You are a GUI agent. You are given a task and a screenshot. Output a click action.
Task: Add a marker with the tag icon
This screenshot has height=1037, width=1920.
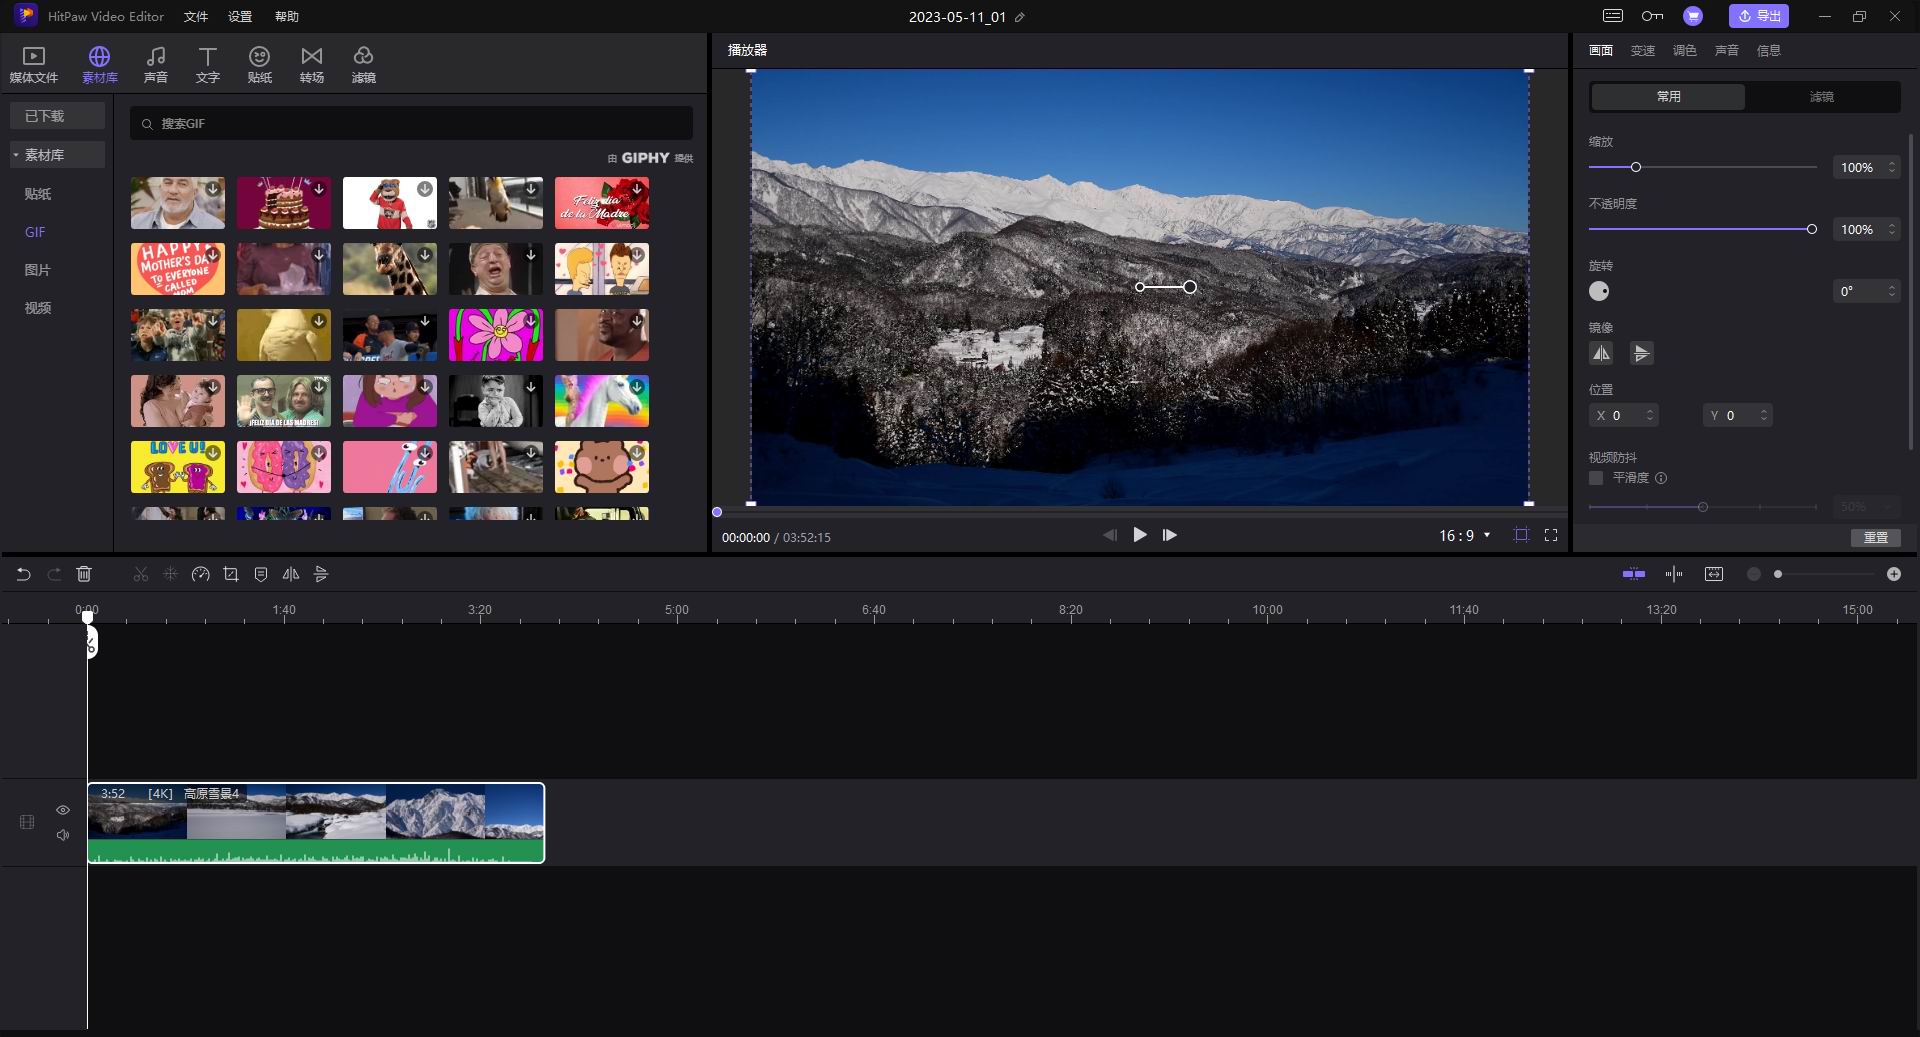point(261,574)
